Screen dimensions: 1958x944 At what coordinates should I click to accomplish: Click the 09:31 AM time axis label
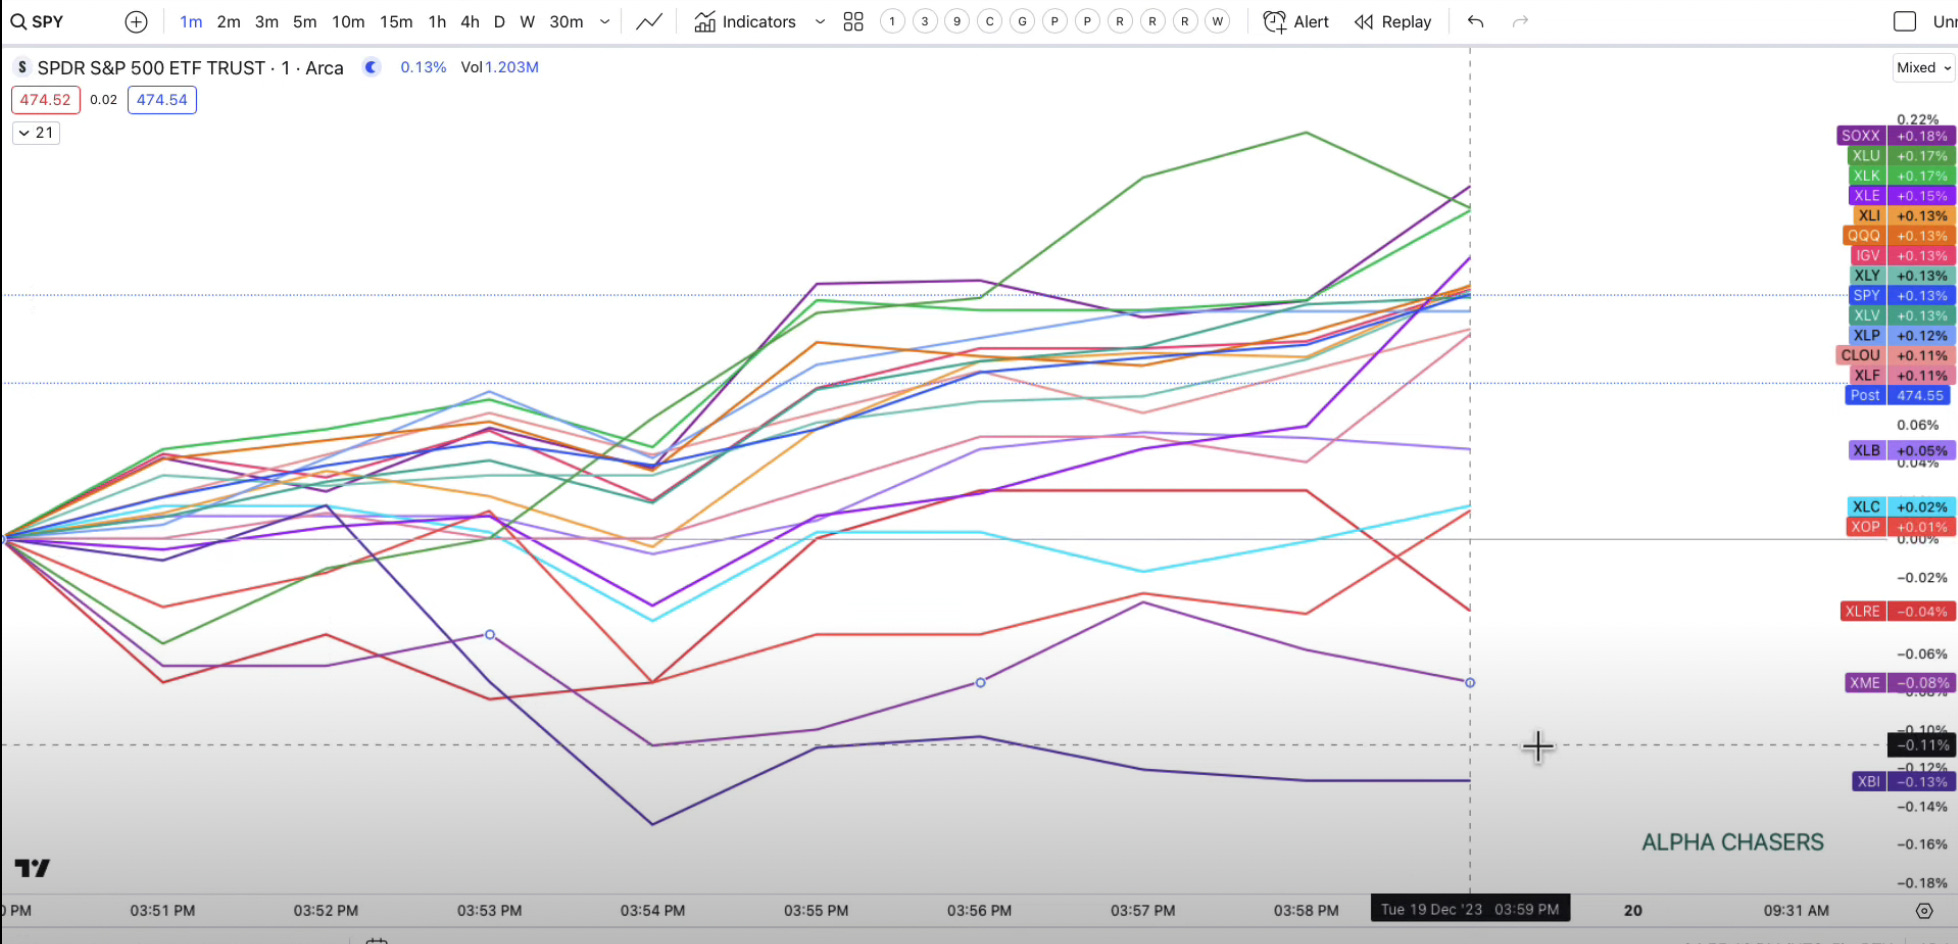click(x=1796, y=910)
